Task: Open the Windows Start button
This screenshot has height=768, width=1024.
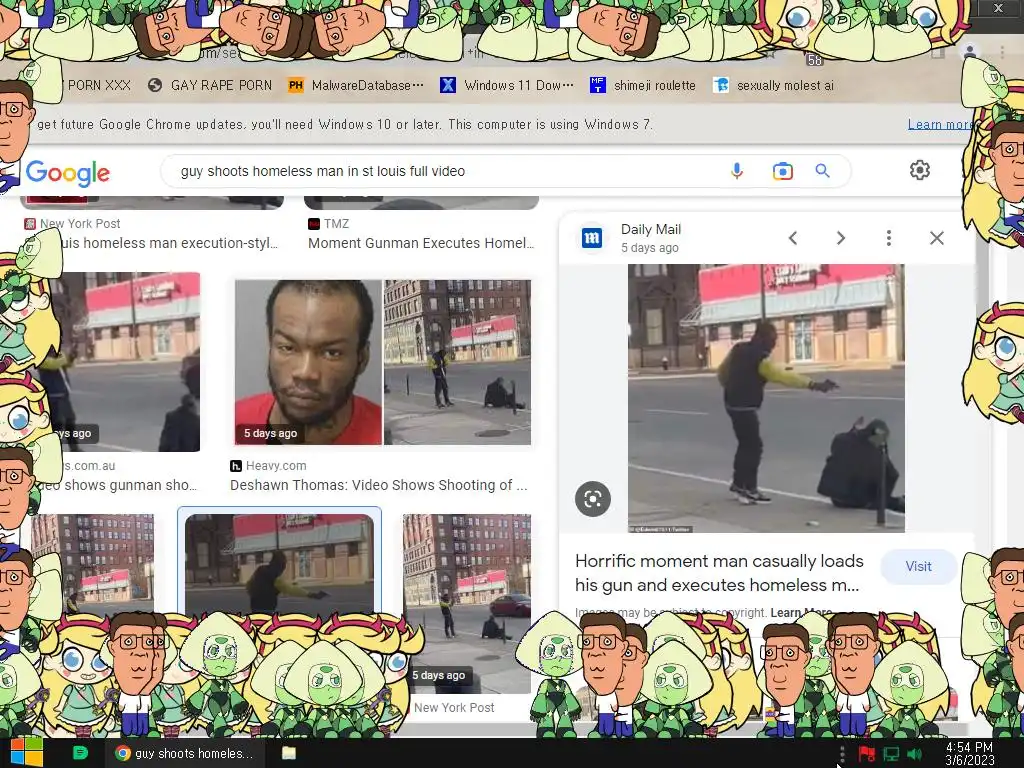Action: pyautogui.click(x=26, y=753)
